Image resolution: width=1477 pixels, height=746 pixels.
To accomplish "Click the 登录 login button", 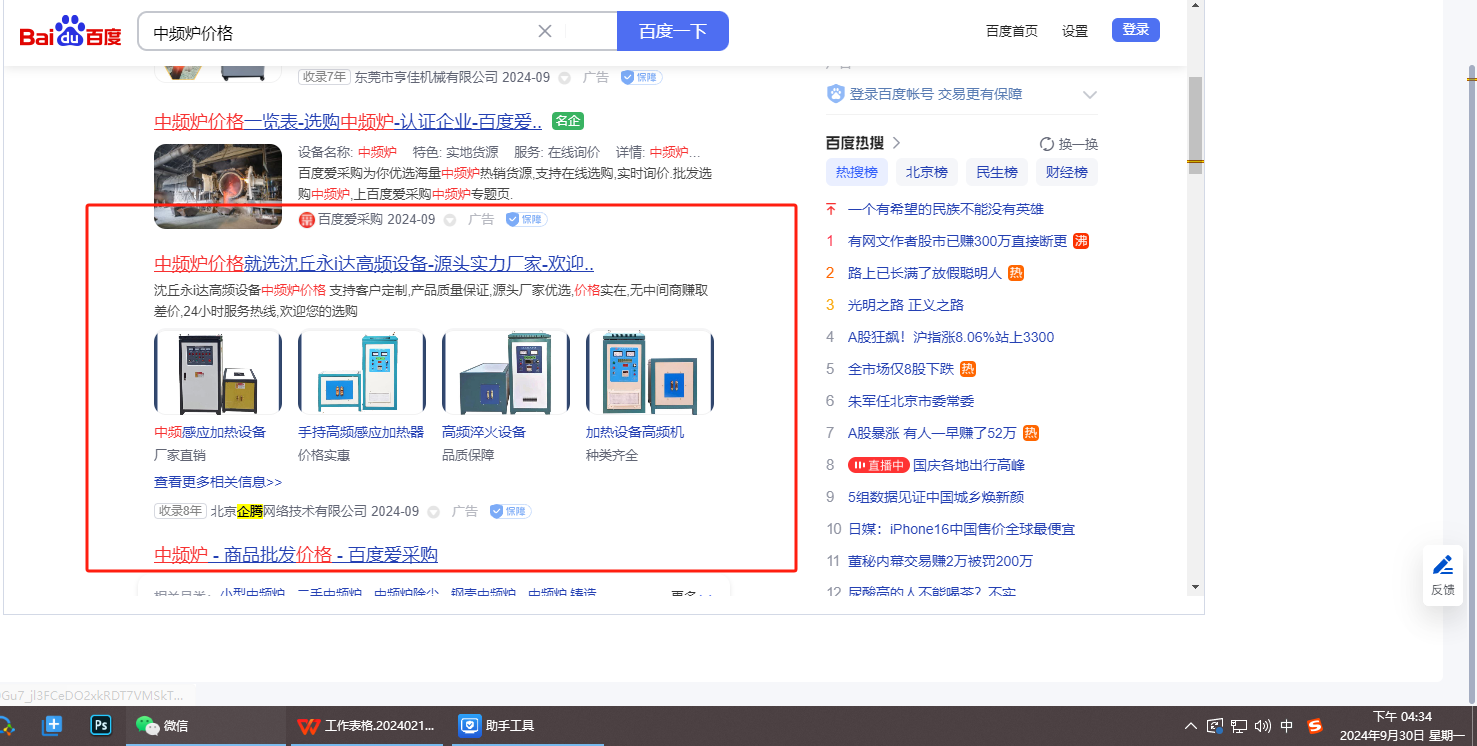I will pyautogui.click(x=1136, y=30).
